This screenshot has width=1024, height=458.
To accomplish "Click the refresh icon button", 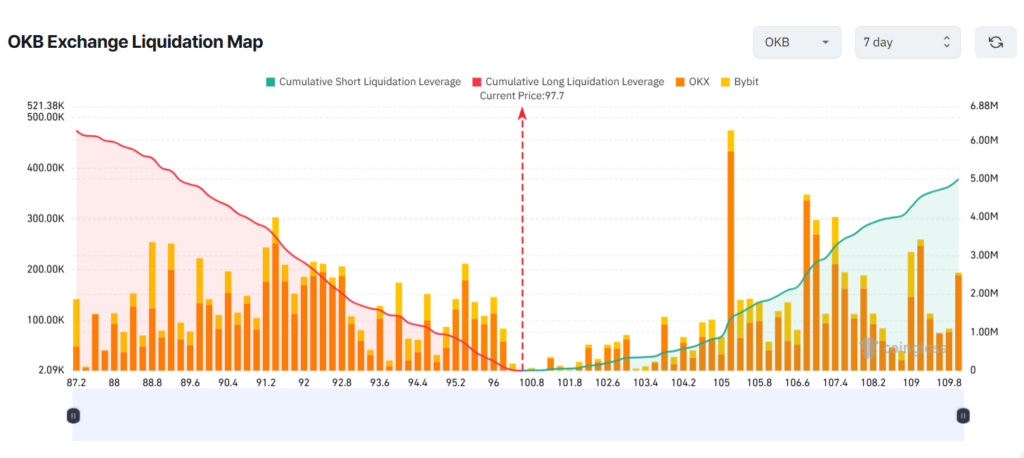I will [x=995, y=42].
